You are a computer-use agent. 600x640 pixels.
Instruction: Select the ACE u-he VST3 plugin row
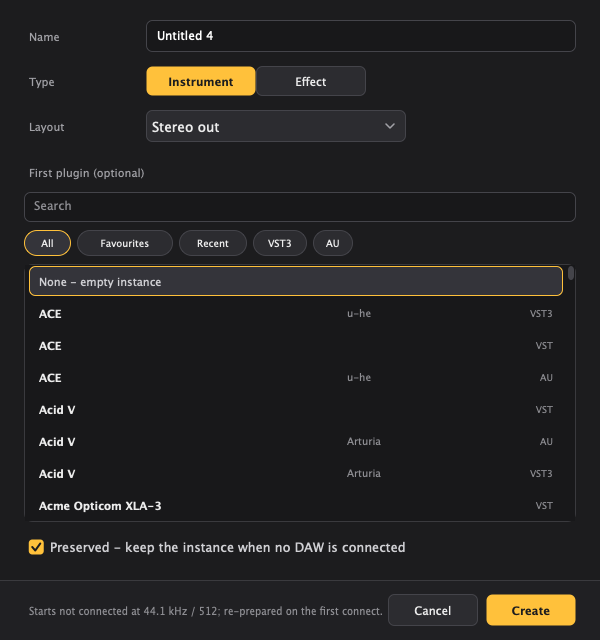pos(296,313)
